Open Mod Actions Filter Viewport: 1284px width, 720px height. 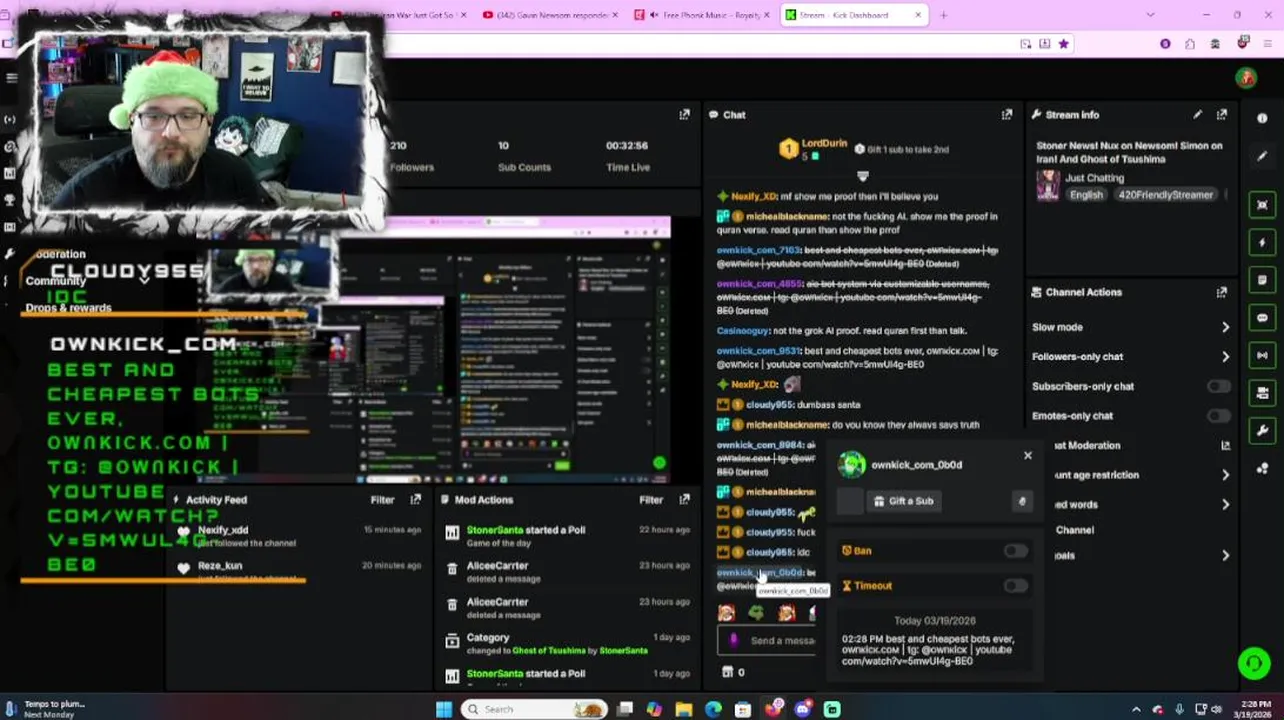[651, 500]
